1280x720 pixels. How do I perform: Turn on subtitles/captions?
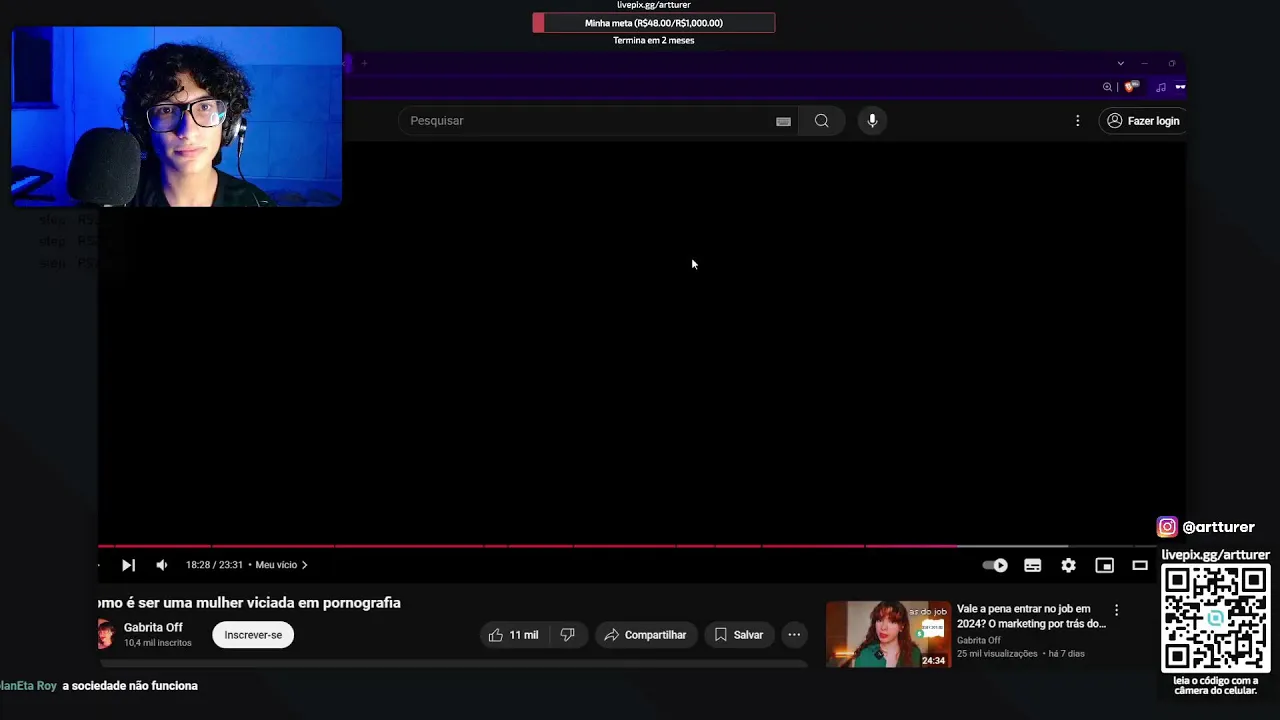click(x=1032, y=565)
